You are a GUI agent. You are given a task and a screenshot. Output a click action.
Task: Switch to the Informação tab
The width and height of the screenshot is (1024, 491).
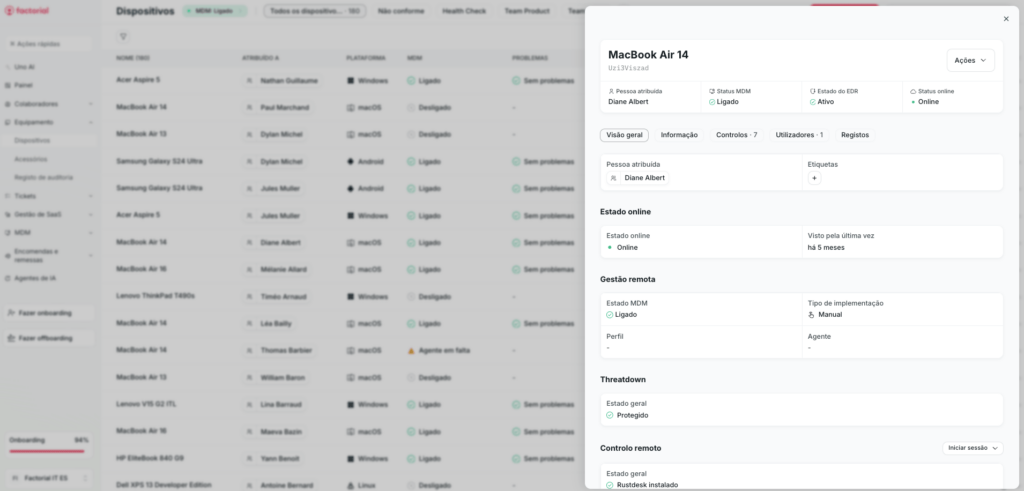tap(679, 135)
